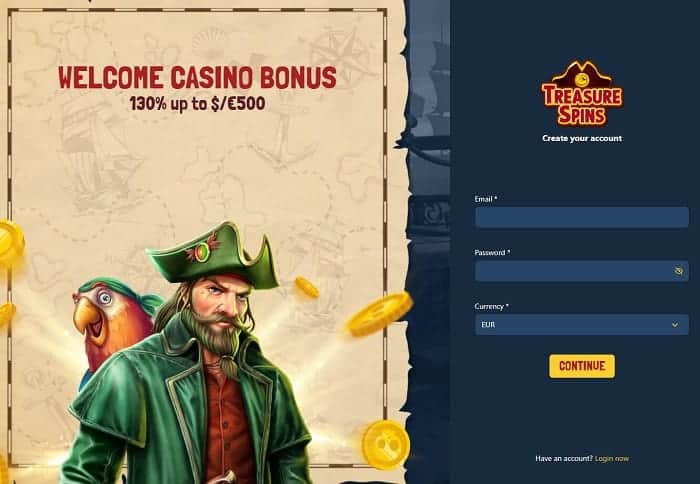Open the Login now link
This screenshot has height=484, width=700.
point(612,459)
